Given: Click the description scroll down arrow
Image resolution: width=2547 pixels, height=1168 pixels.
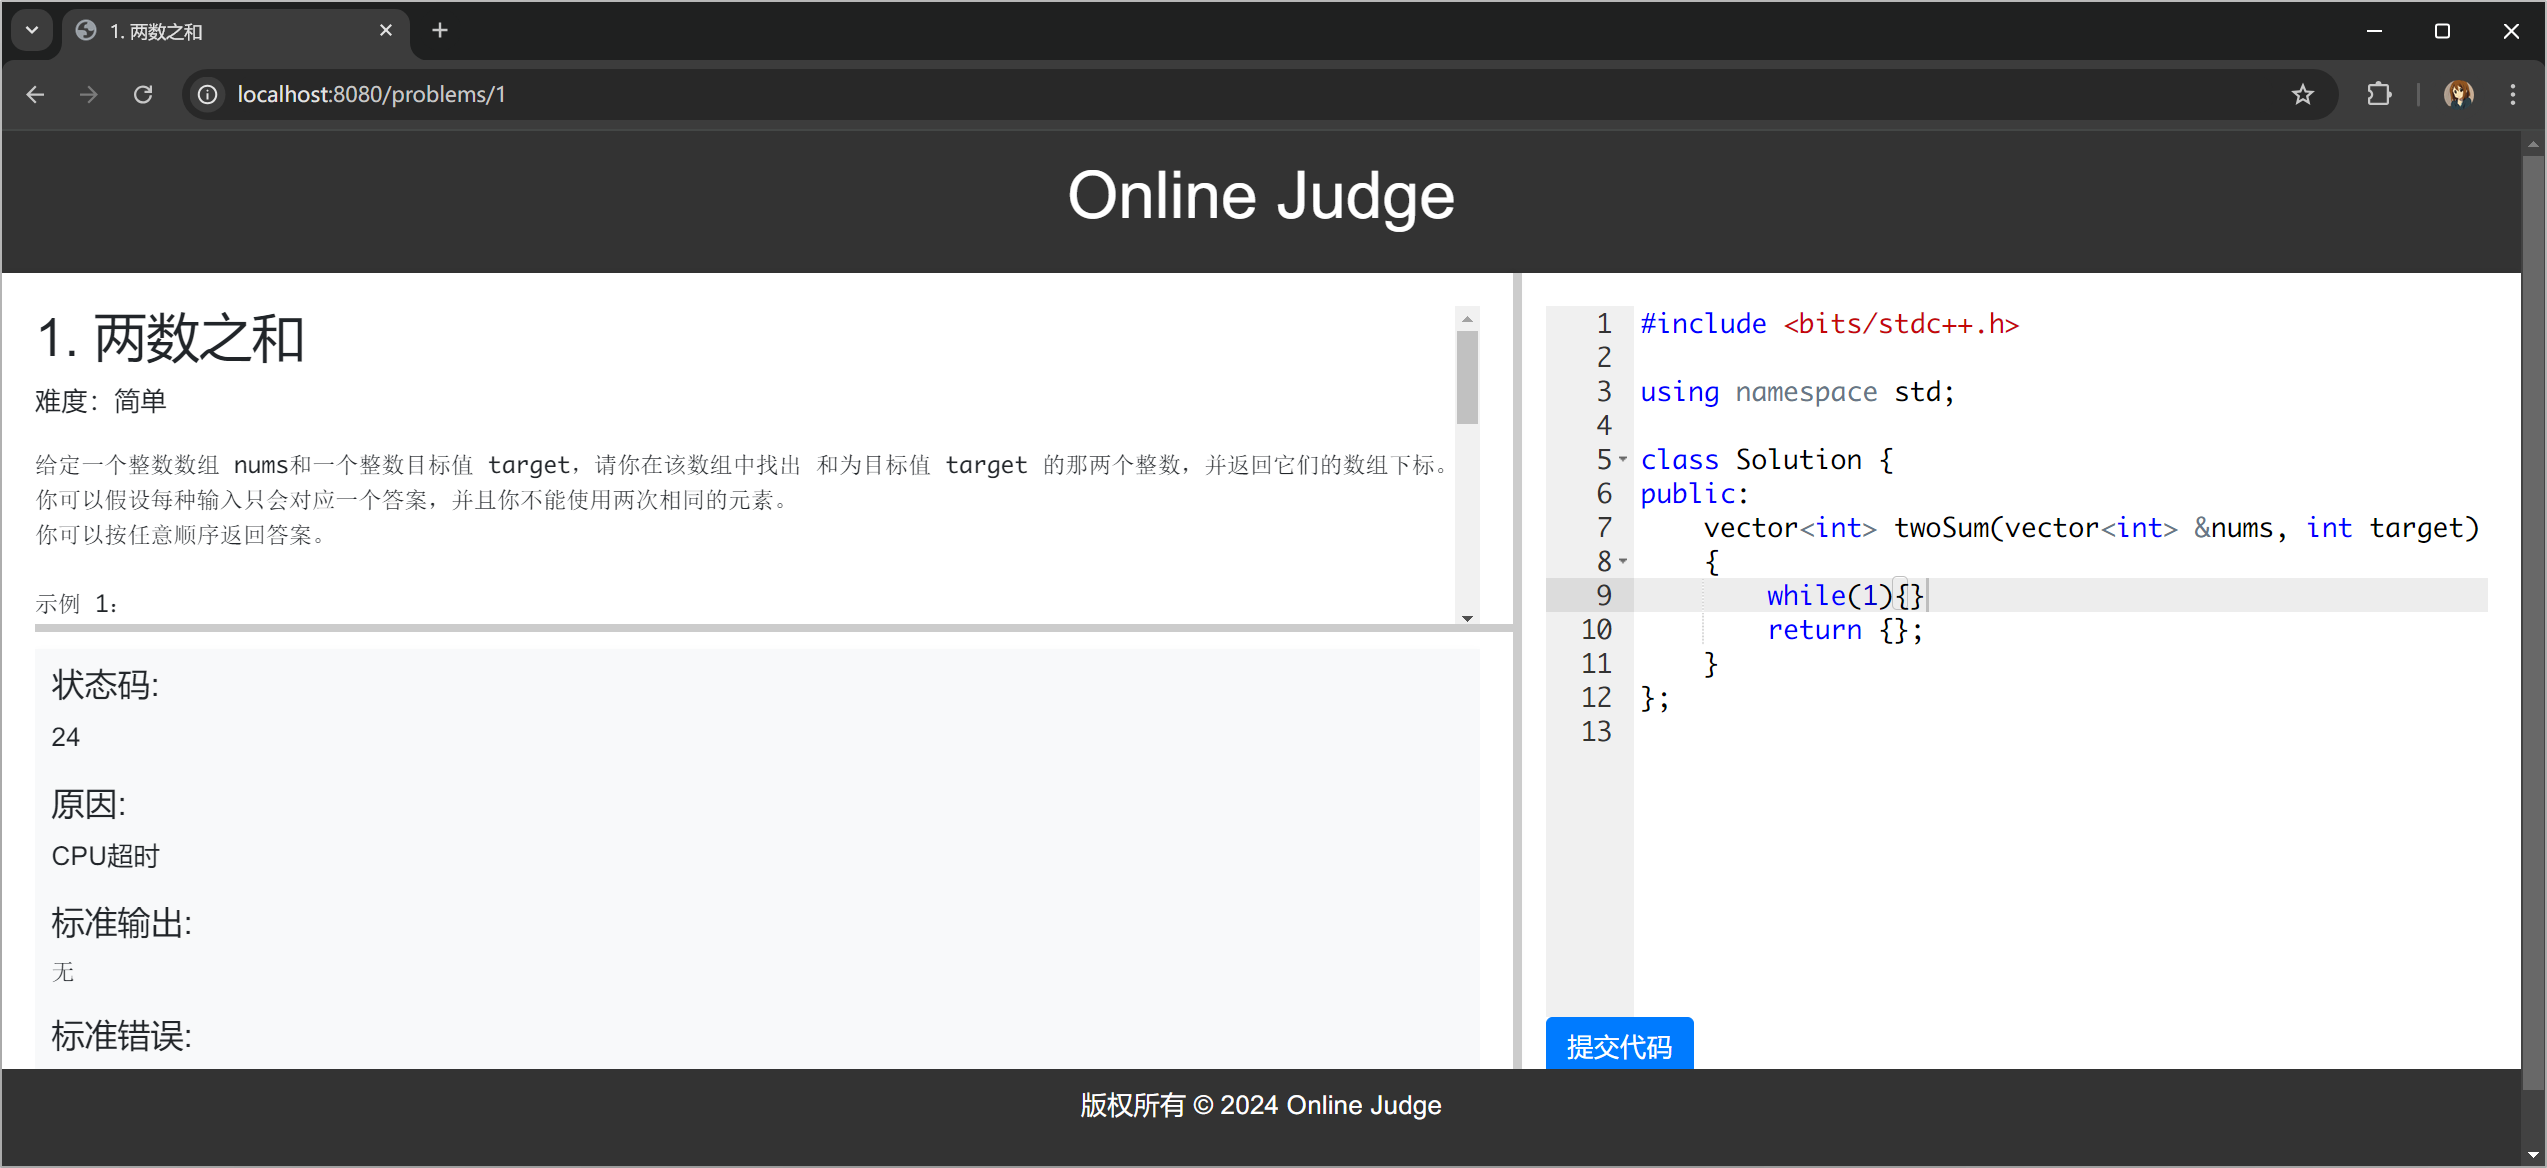Looking at the screenshot, I should click(1466, 618).
